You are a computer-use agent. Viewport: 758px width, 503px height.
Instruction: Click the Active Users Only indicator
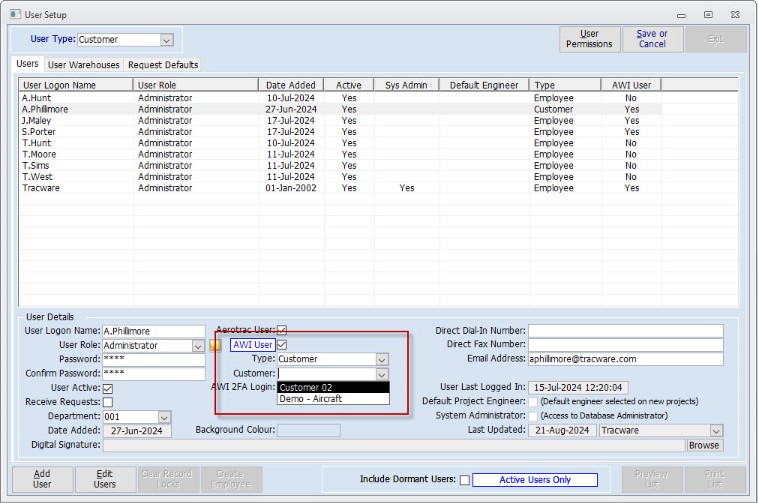point(535,480)
